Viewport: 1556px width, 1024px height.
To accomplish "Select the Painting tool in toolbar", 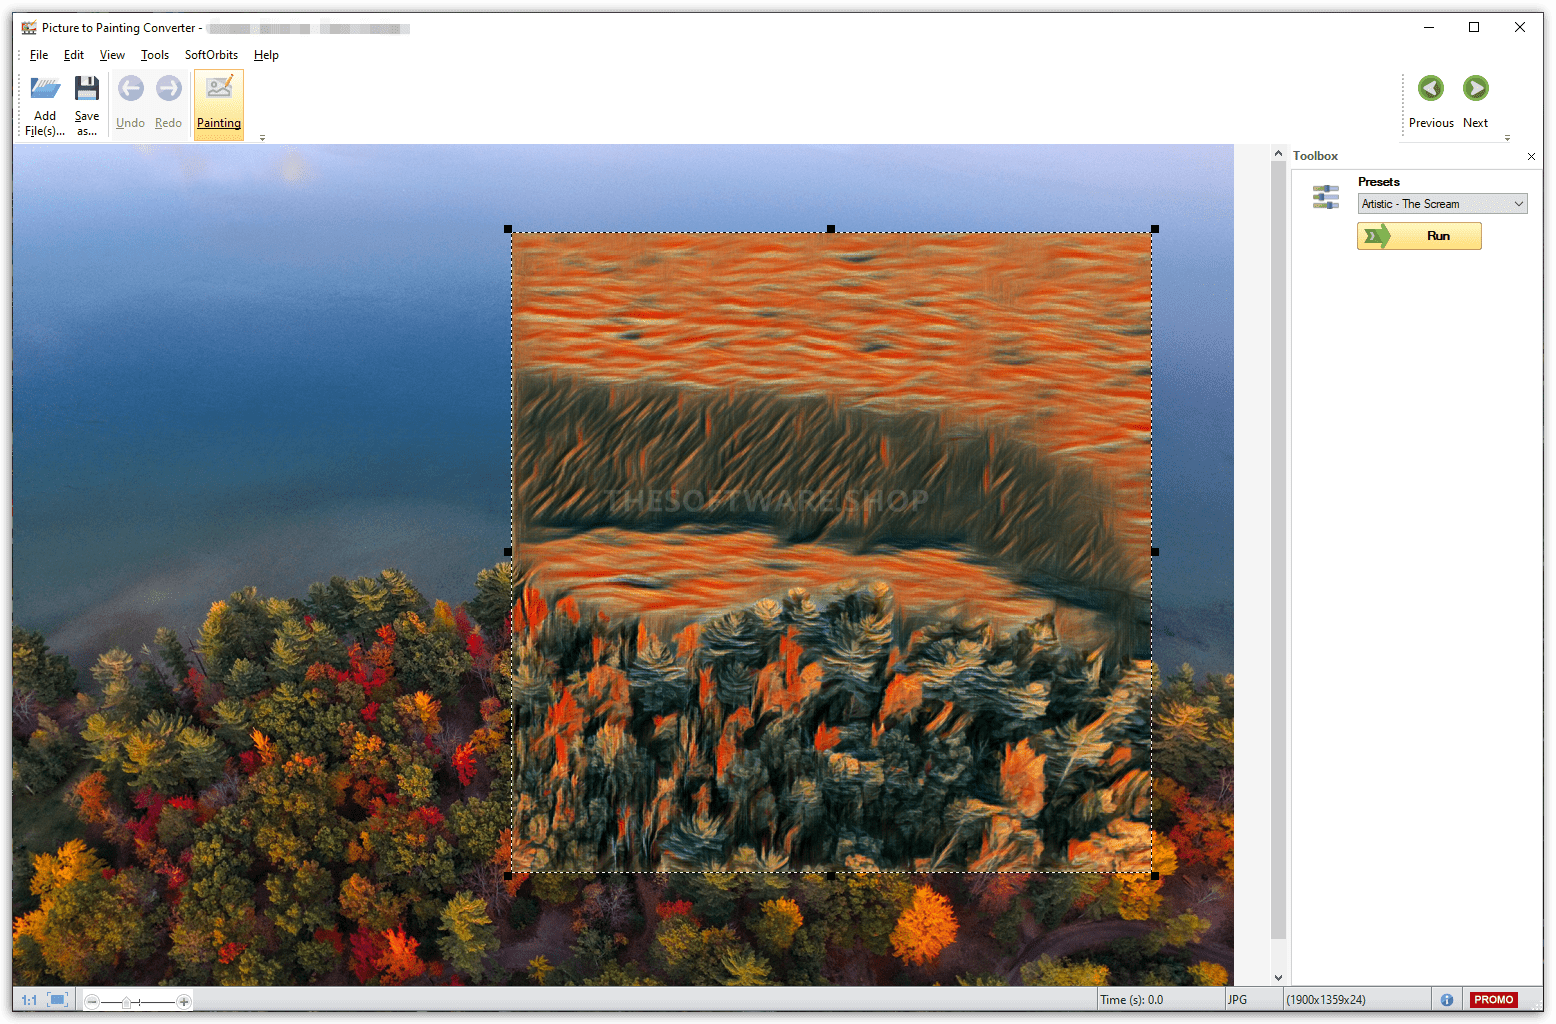I will point(219,104).
